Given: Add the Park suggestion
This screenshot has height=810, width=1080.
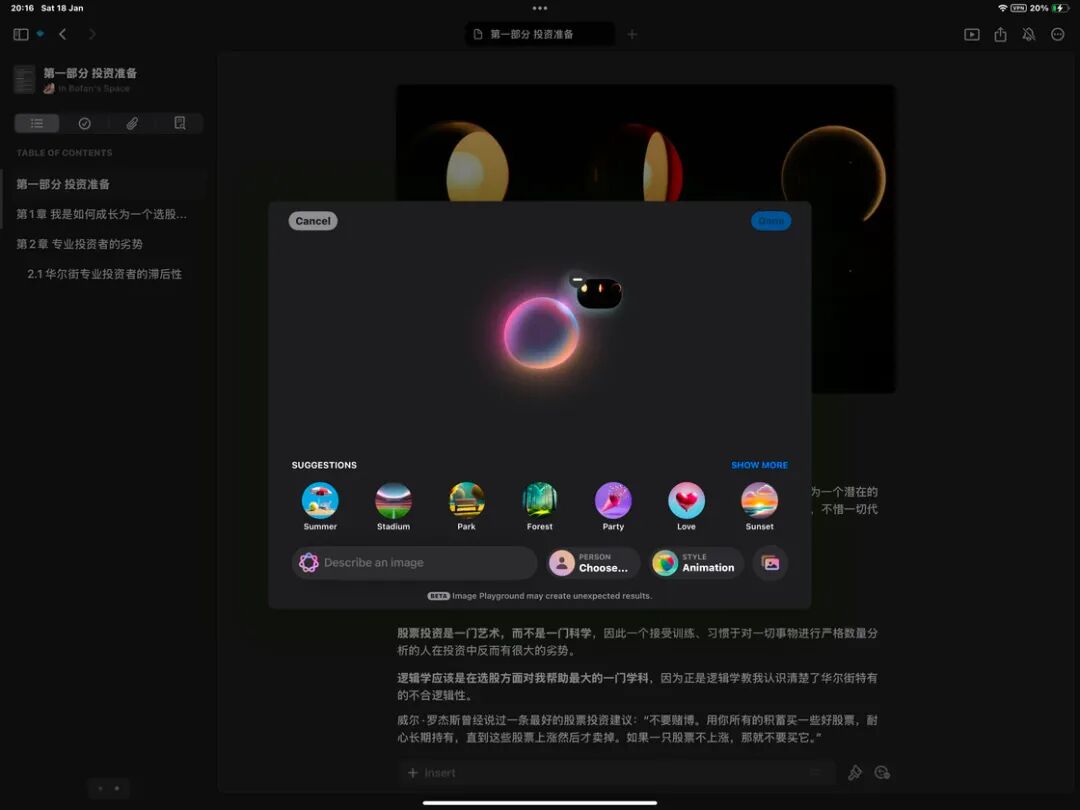Looking at the screenshot, I should click(466, 506).
